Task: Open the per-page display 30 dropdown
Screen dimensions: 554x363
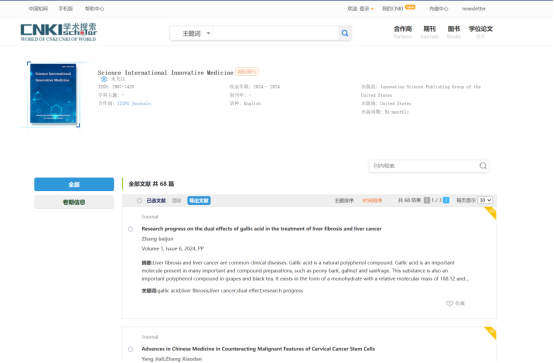Action: (485, 200)
